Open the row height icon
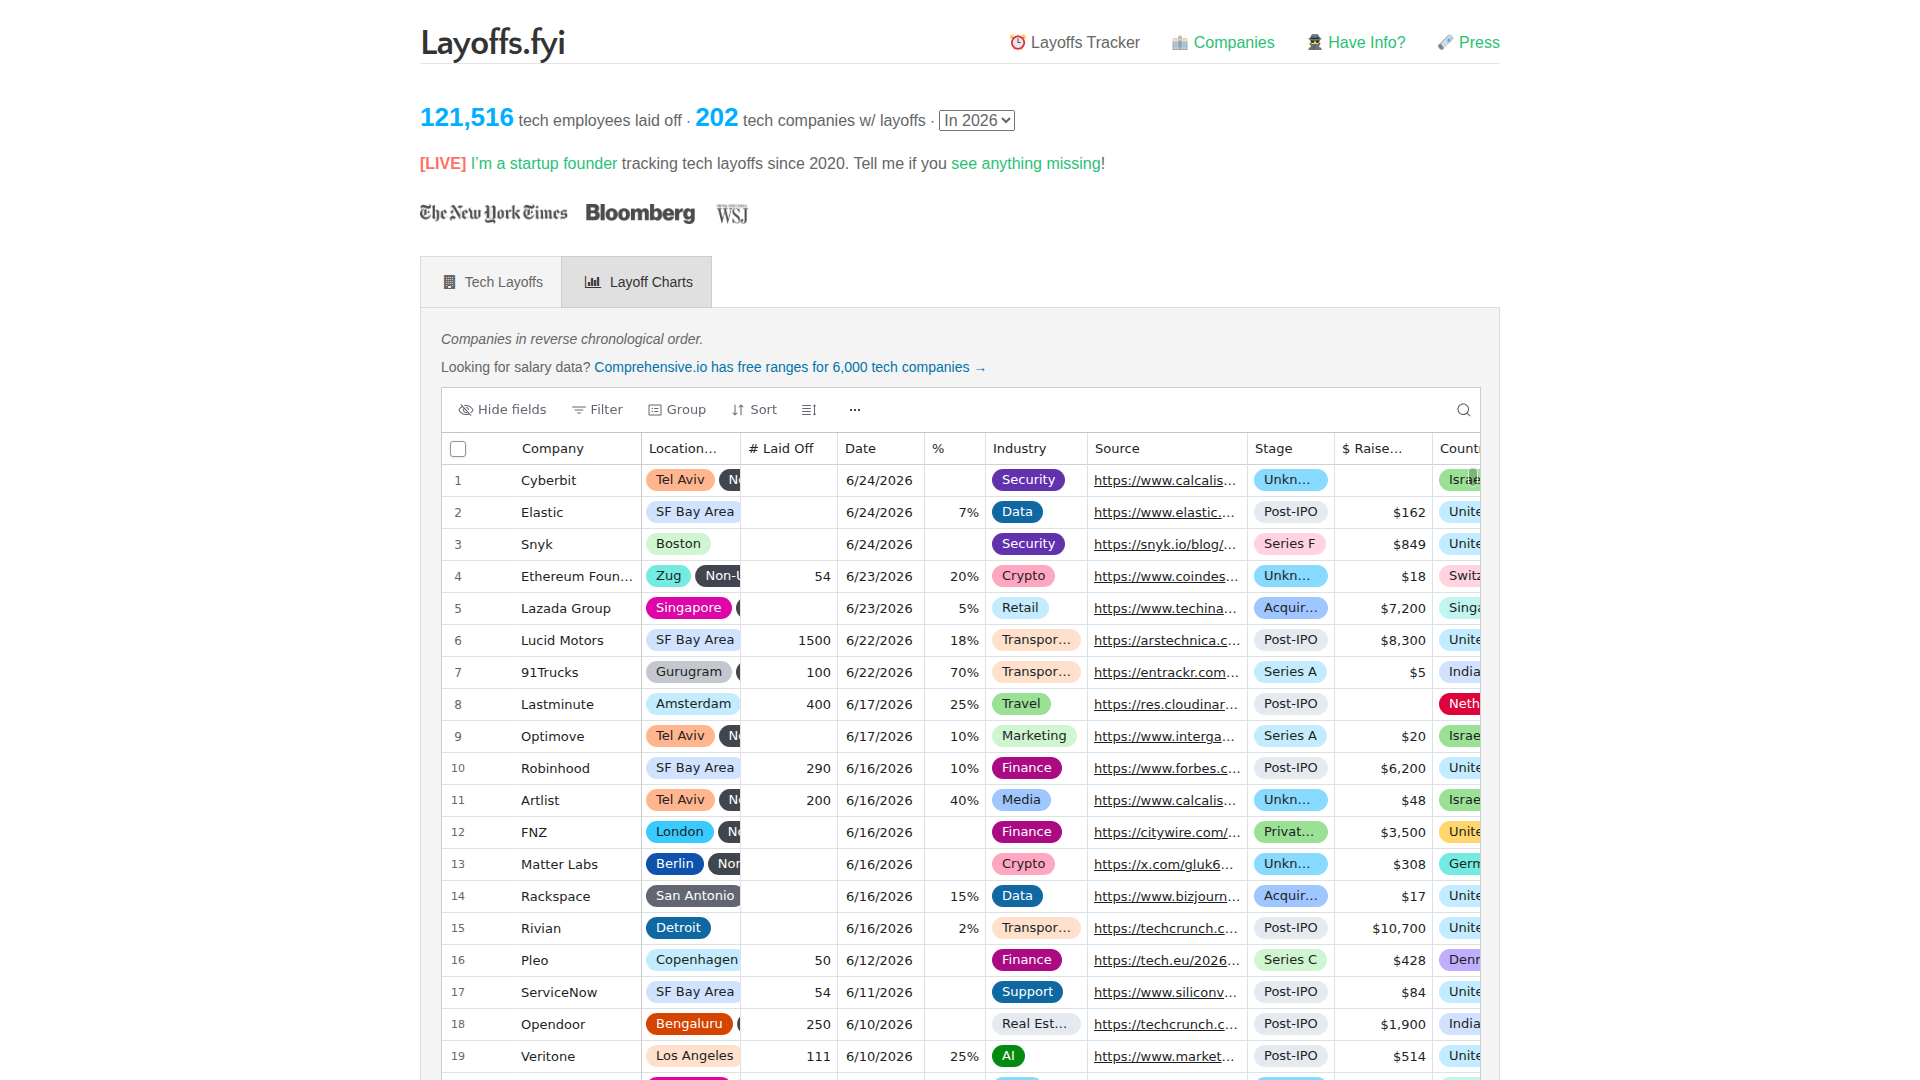 809,410
